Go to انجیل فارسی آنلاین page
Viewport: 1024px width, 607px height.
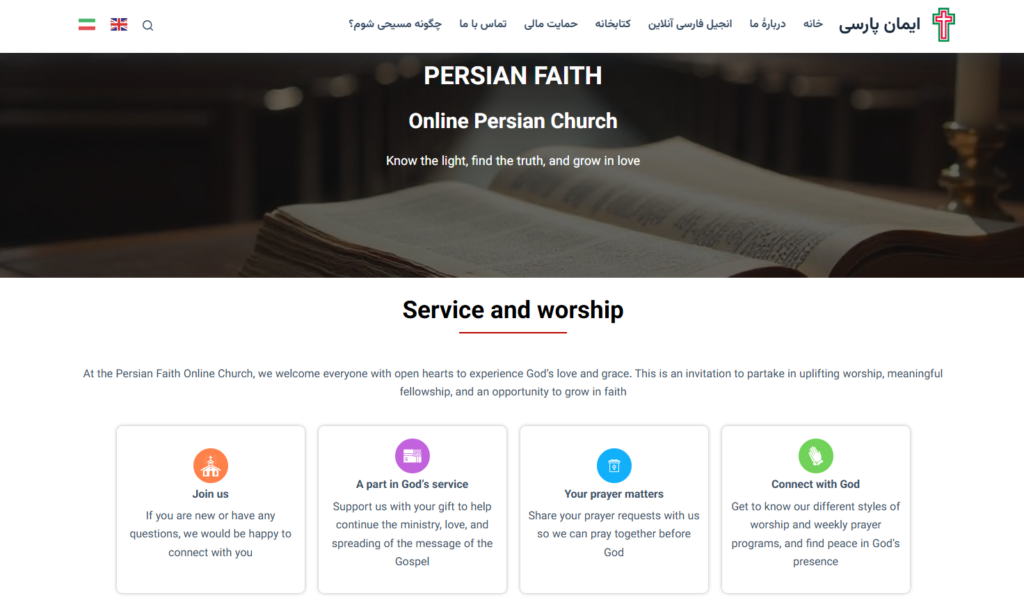coord(690,24)
